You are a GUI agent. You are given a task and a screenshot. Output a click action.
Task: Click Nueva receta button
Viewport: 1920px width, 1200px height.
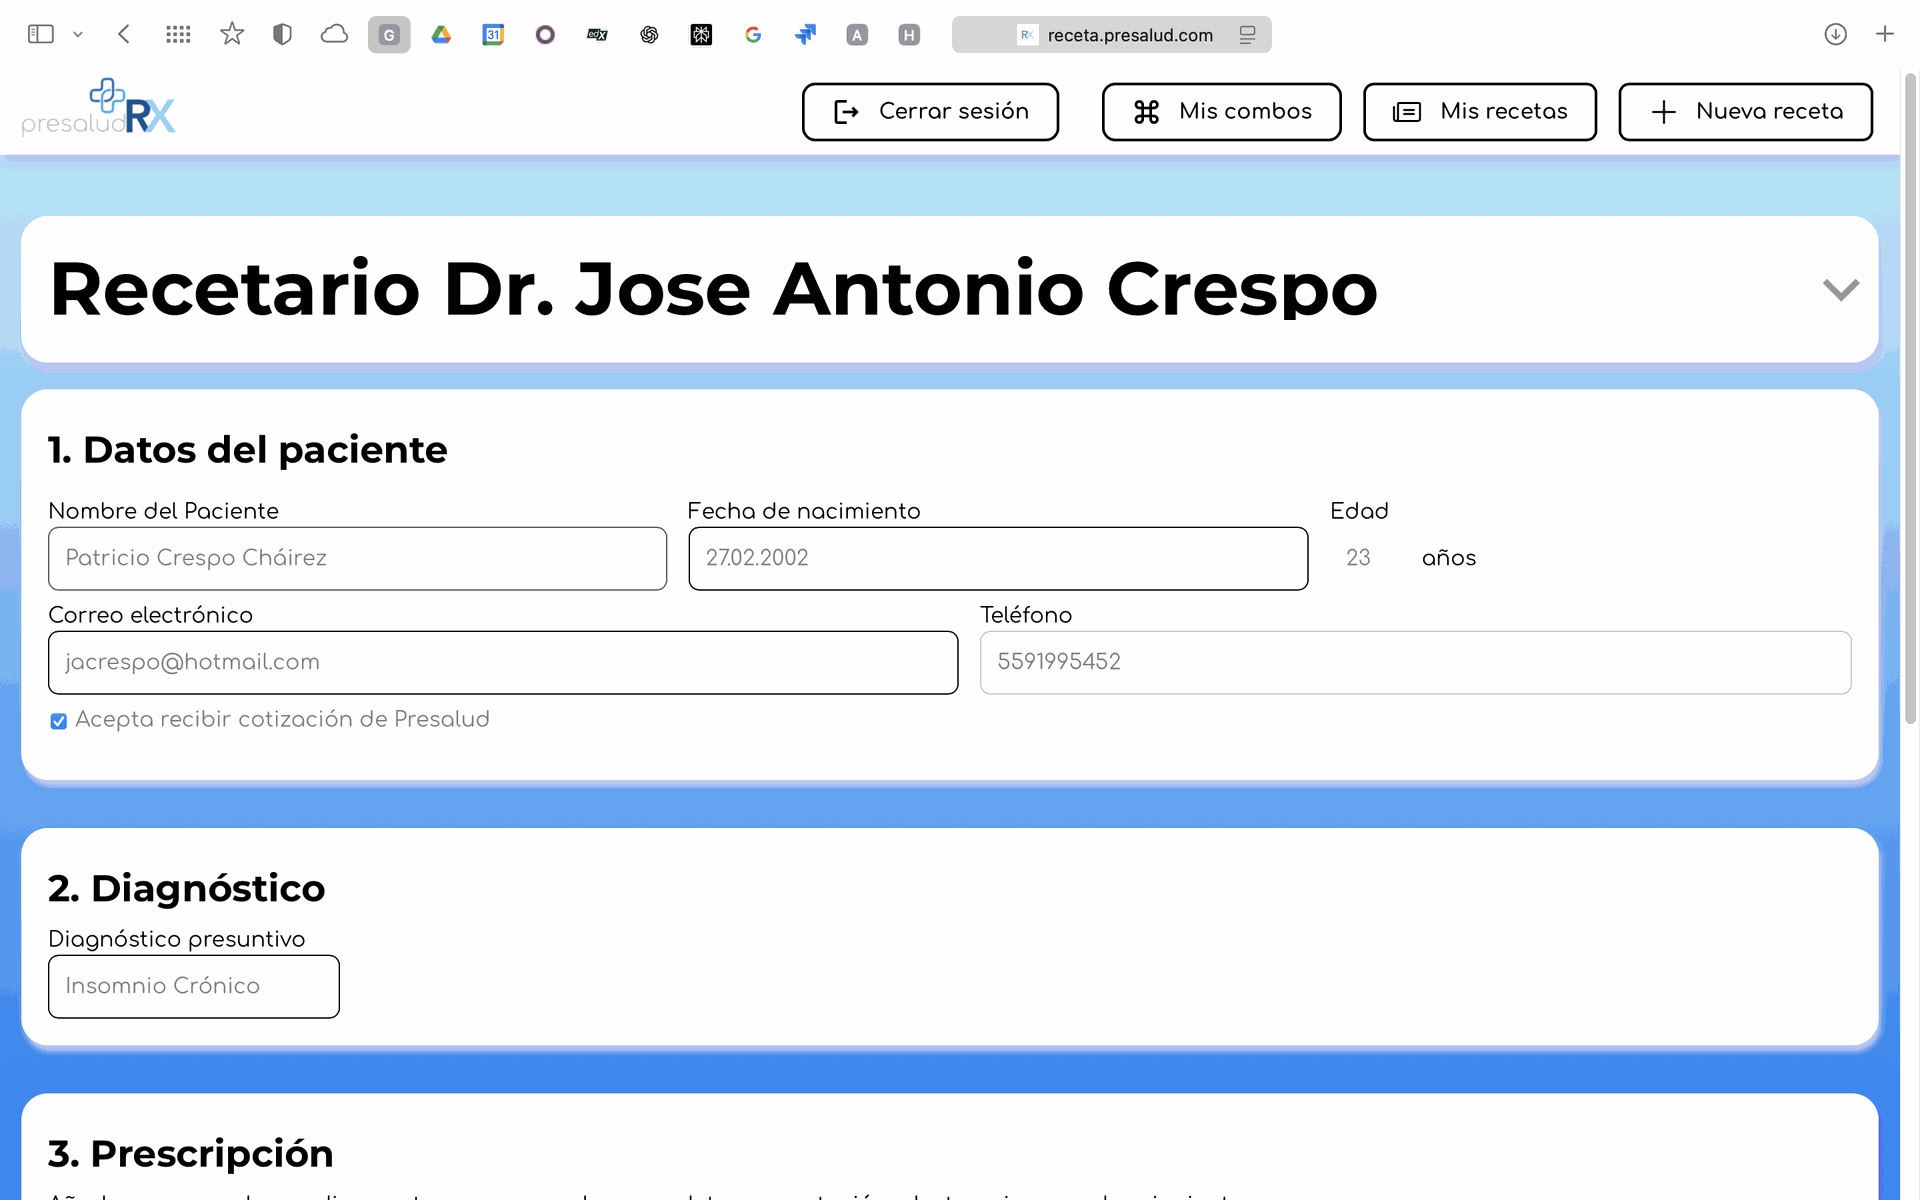pyautogui.click(x=1745, y=112)
